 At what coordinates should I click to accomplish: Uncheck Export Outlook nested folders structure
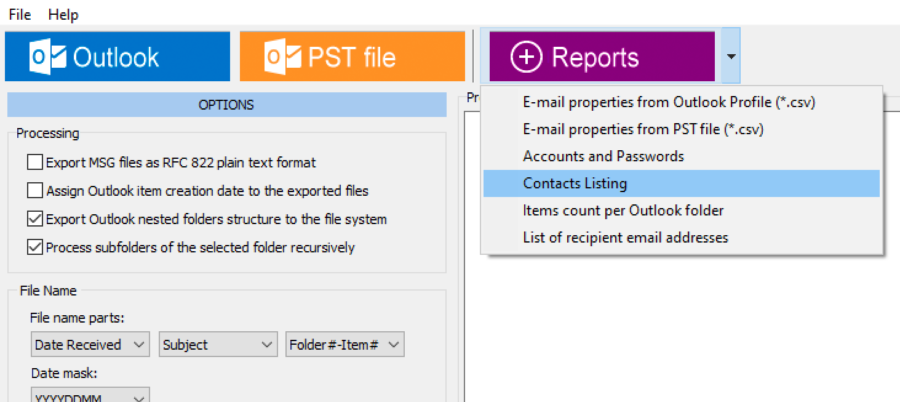pyautogui.click(x=36, y=219)
